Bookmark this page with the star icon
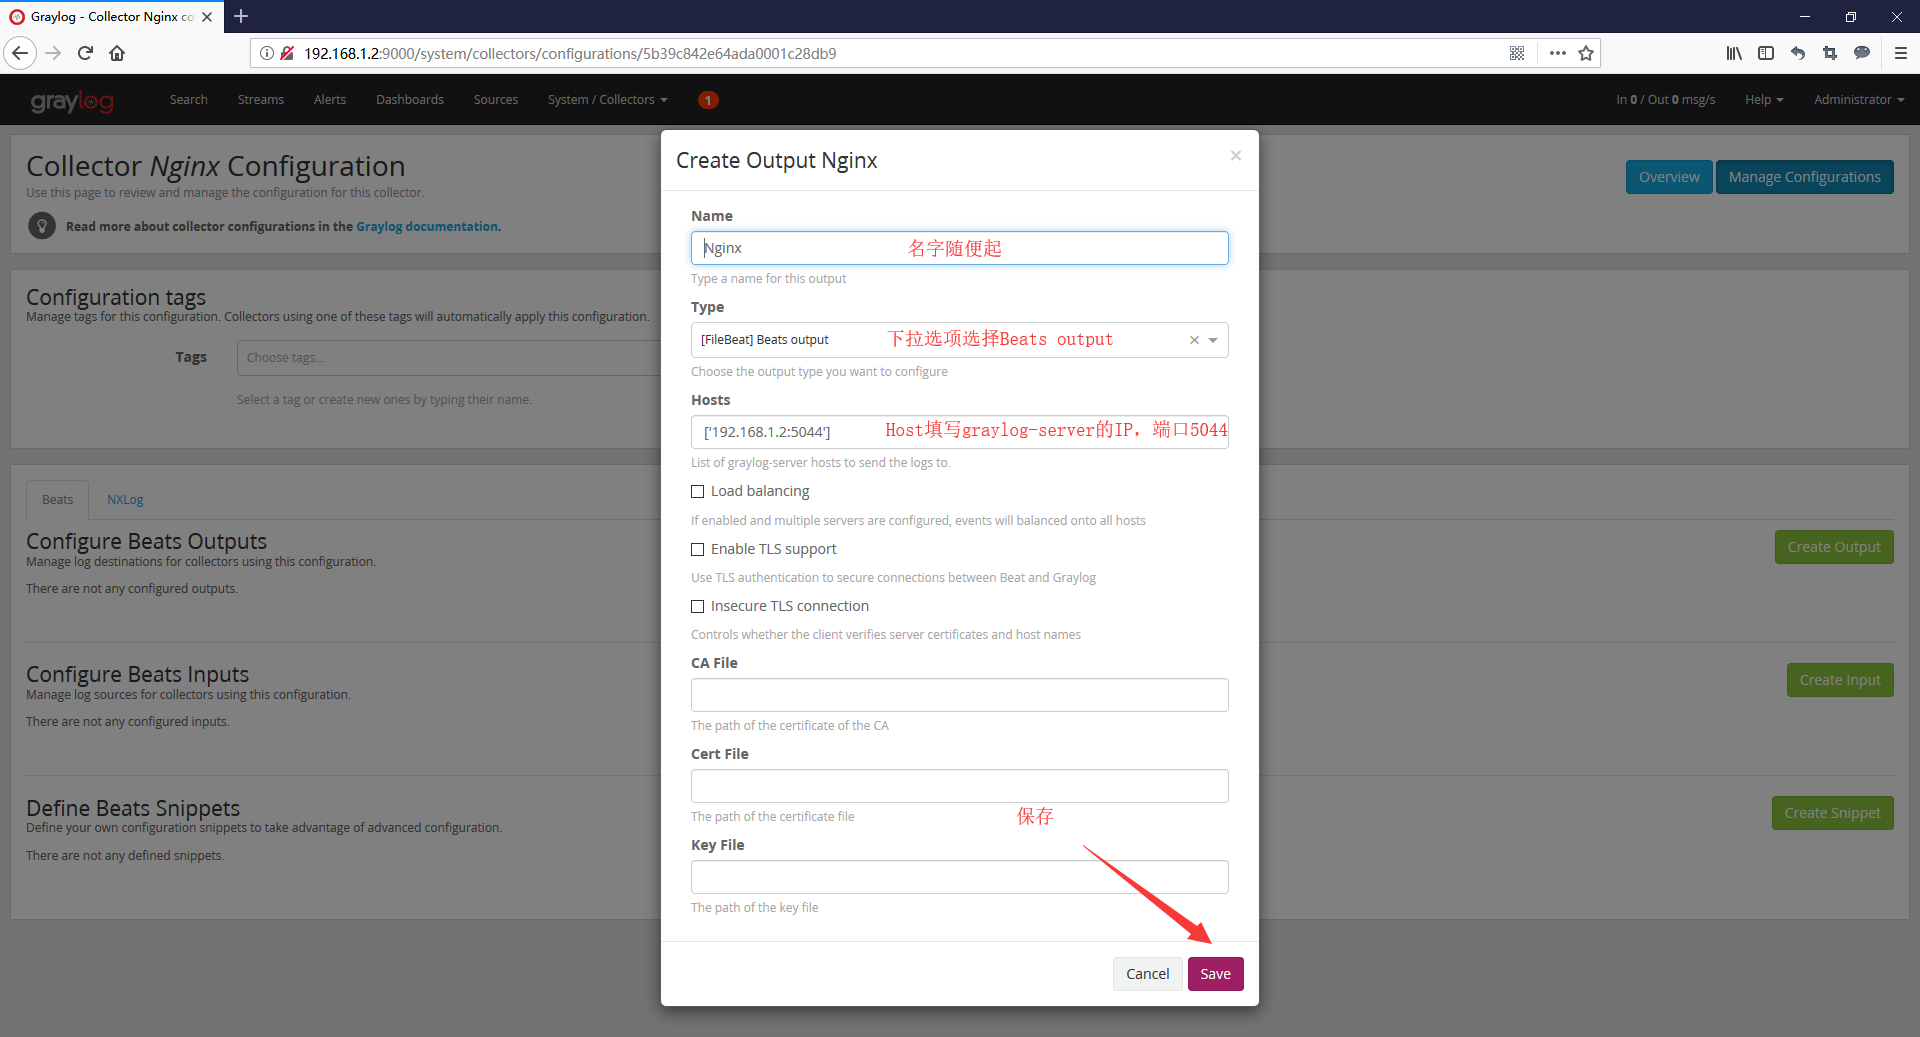The height and width of the screenshot is (1037, 1920). point(1586,53)
